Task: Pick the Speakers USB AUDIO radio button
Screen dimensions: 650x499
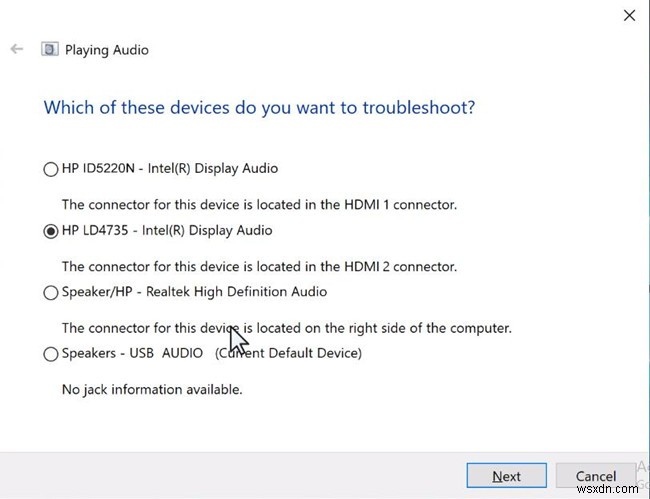Action: click(51, 353)
